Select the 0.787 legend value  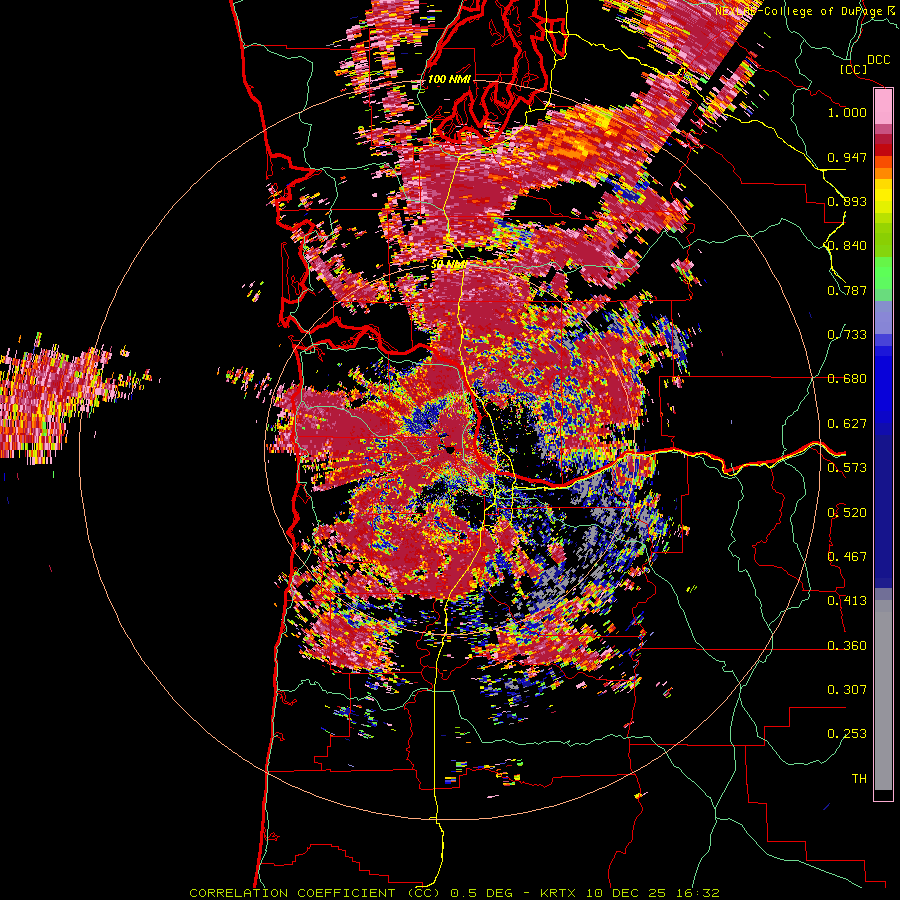[847, 290]
